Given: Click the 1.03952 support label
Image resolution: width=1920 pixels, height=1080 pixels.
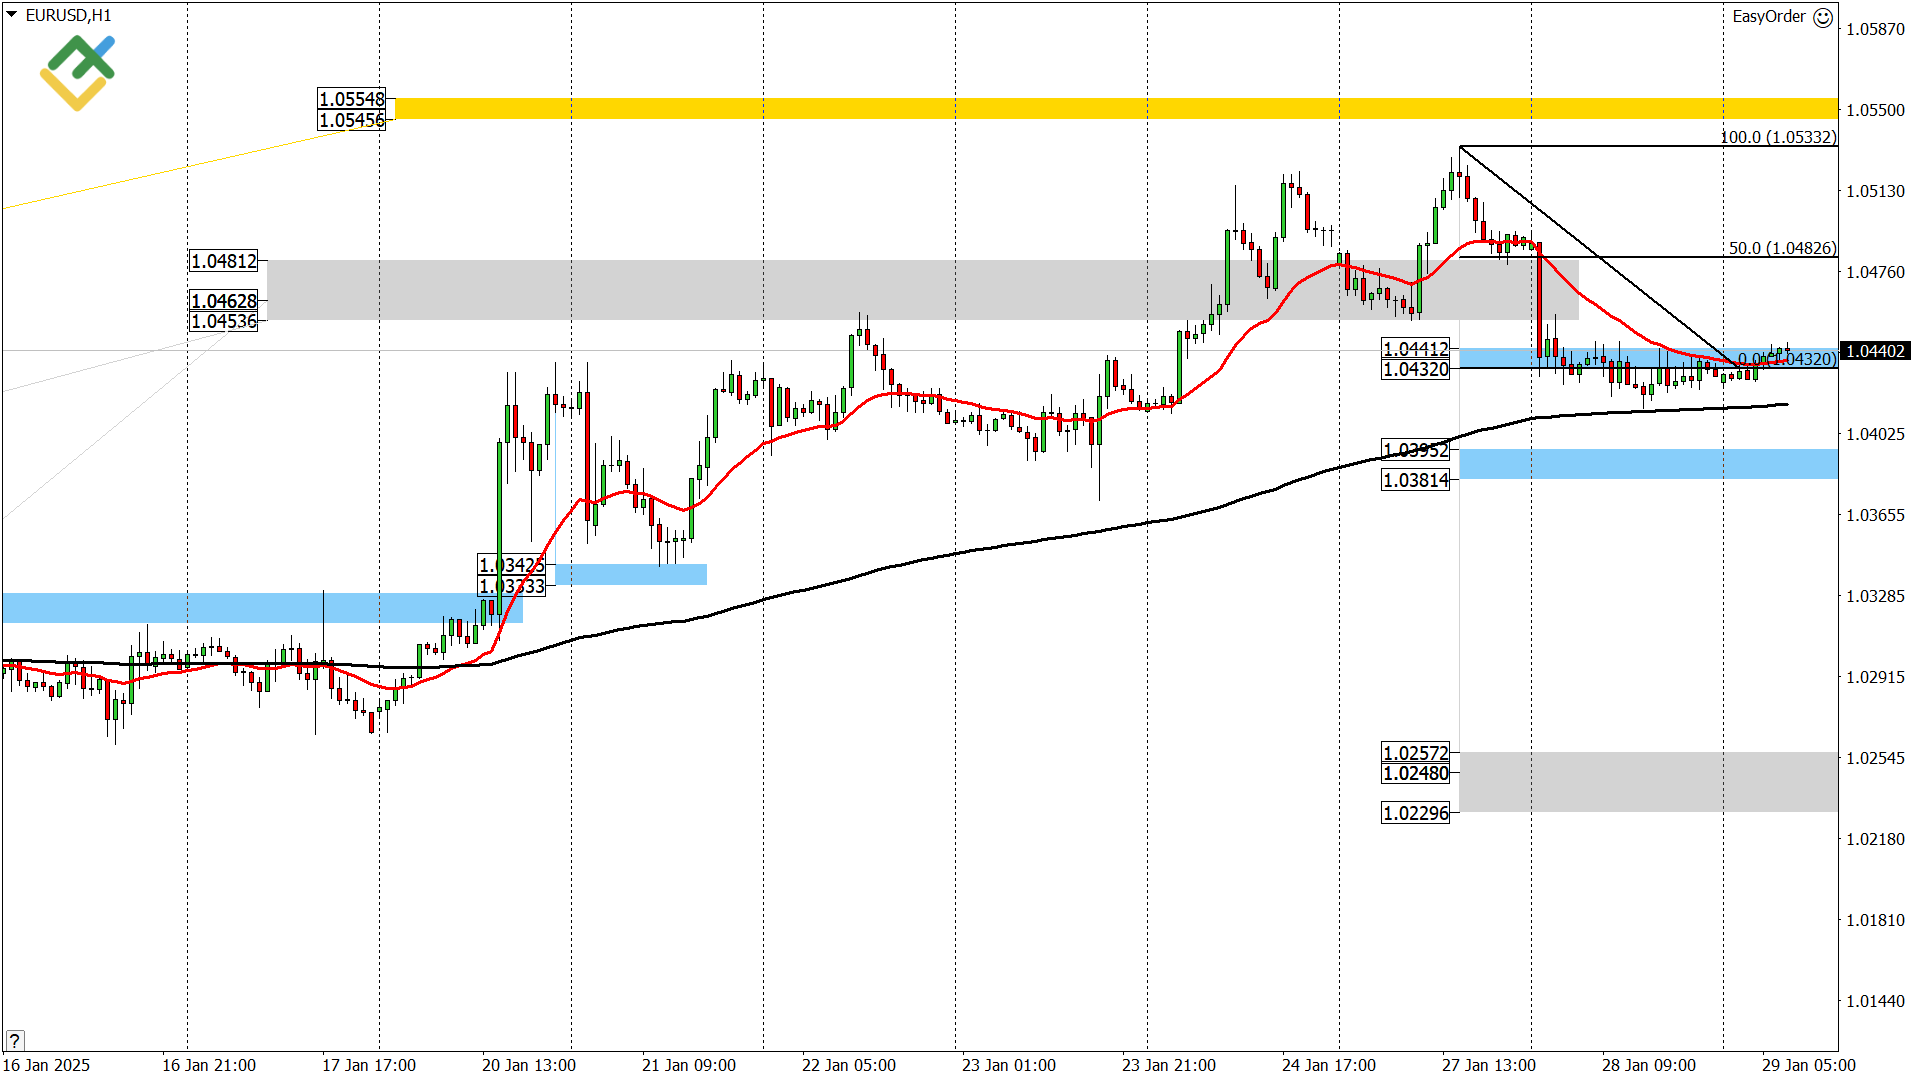Looking at the screenshot, I should click(1414, 450).
